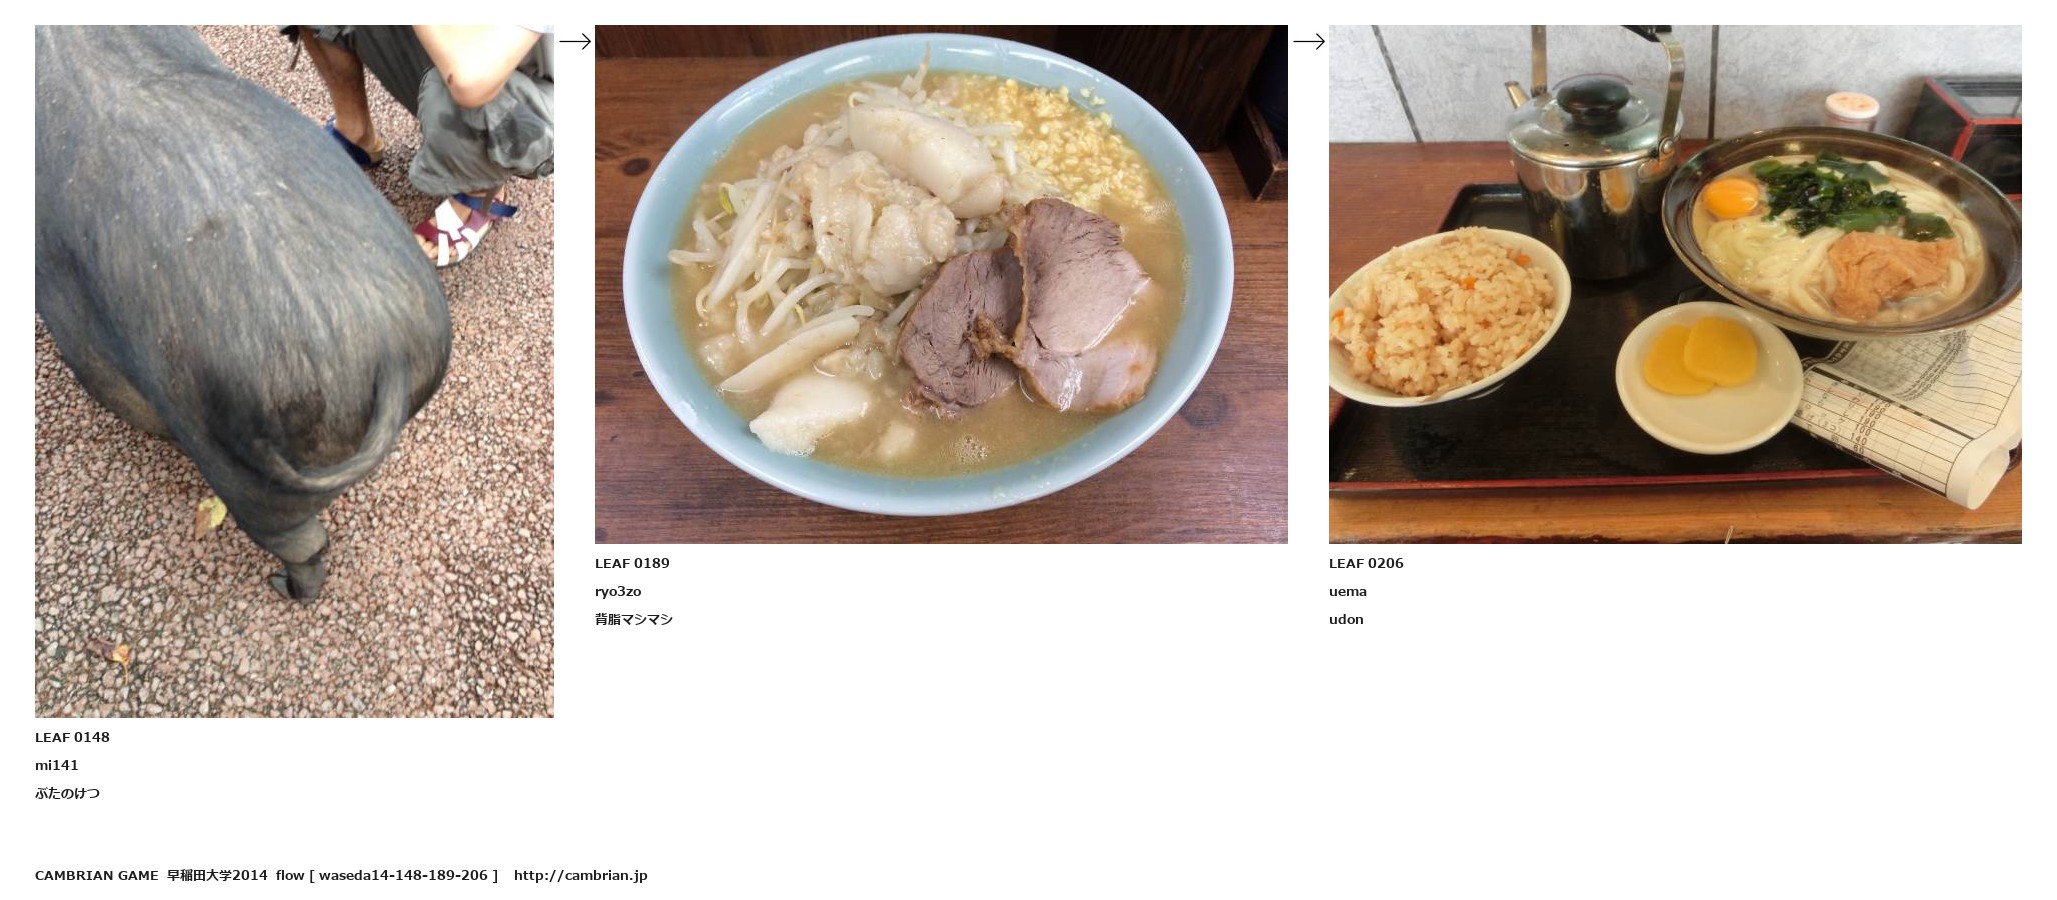
Task: Open the udon set meal photo
Action: 1675,284
